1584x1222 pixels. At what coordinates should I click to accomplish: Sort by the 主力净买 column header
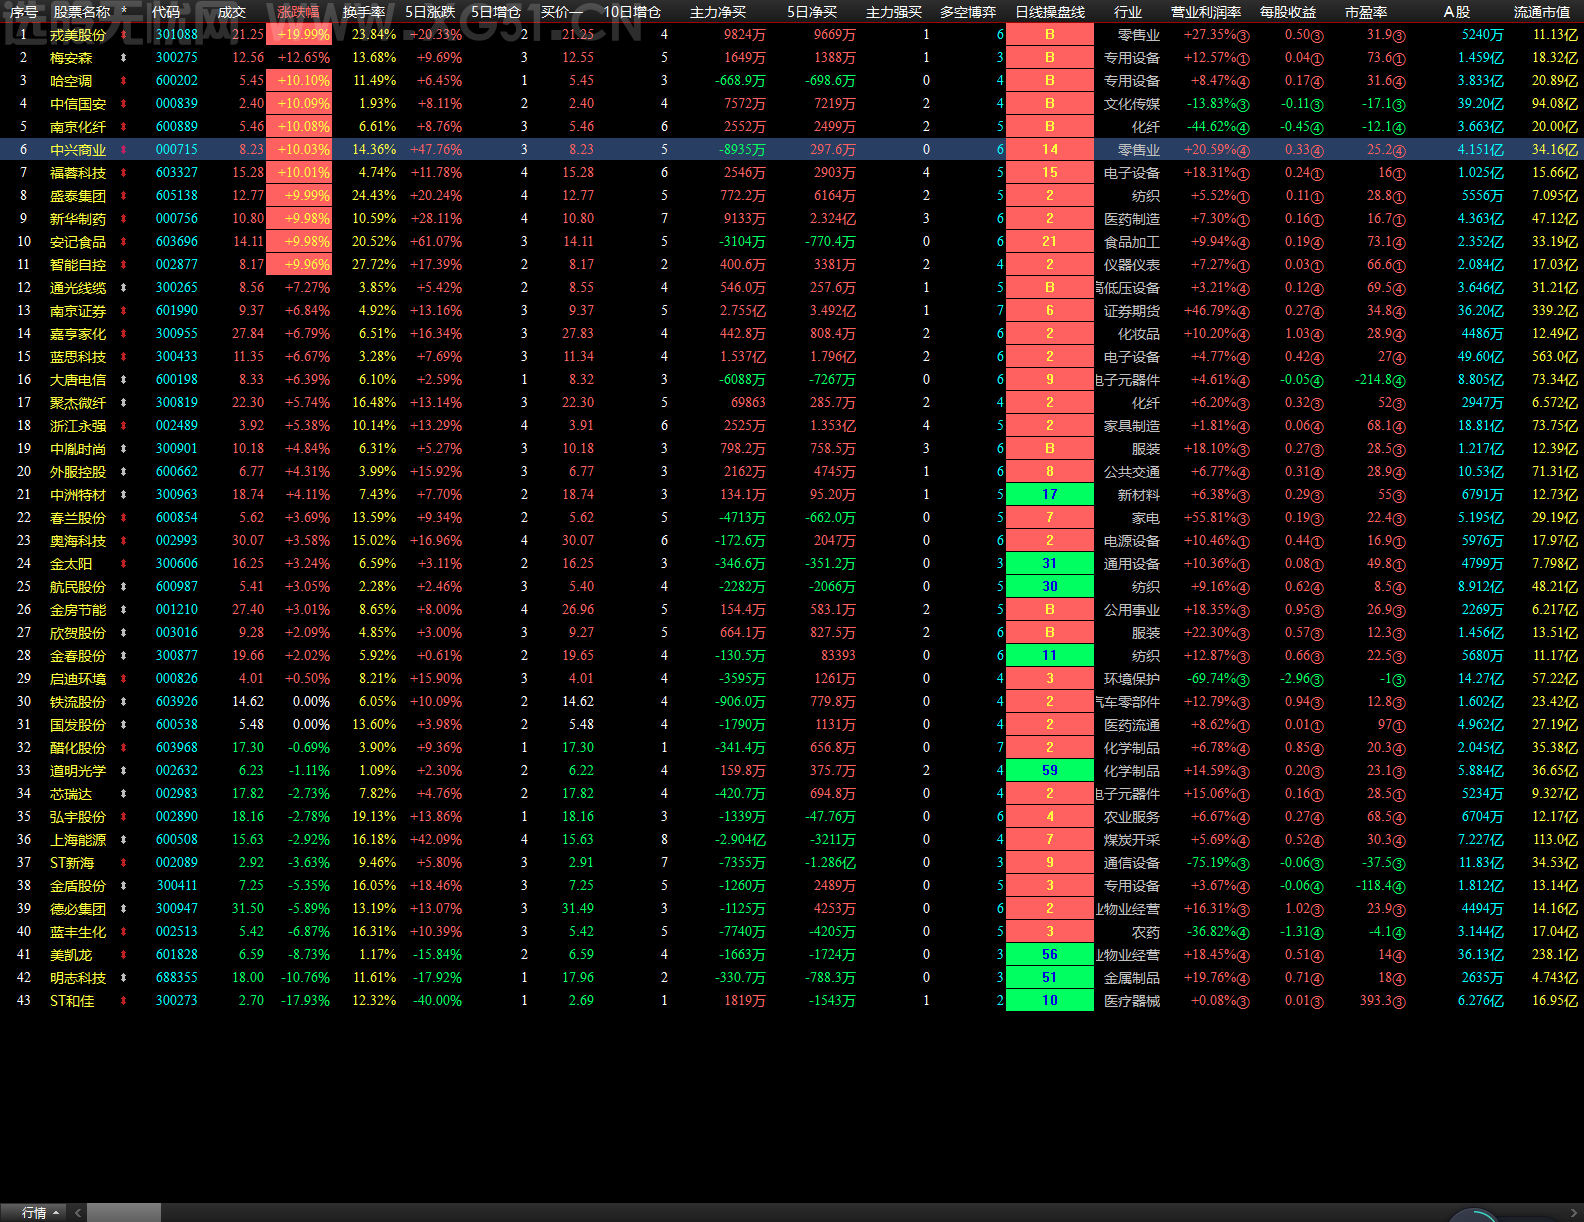click(x=718, y=12)
